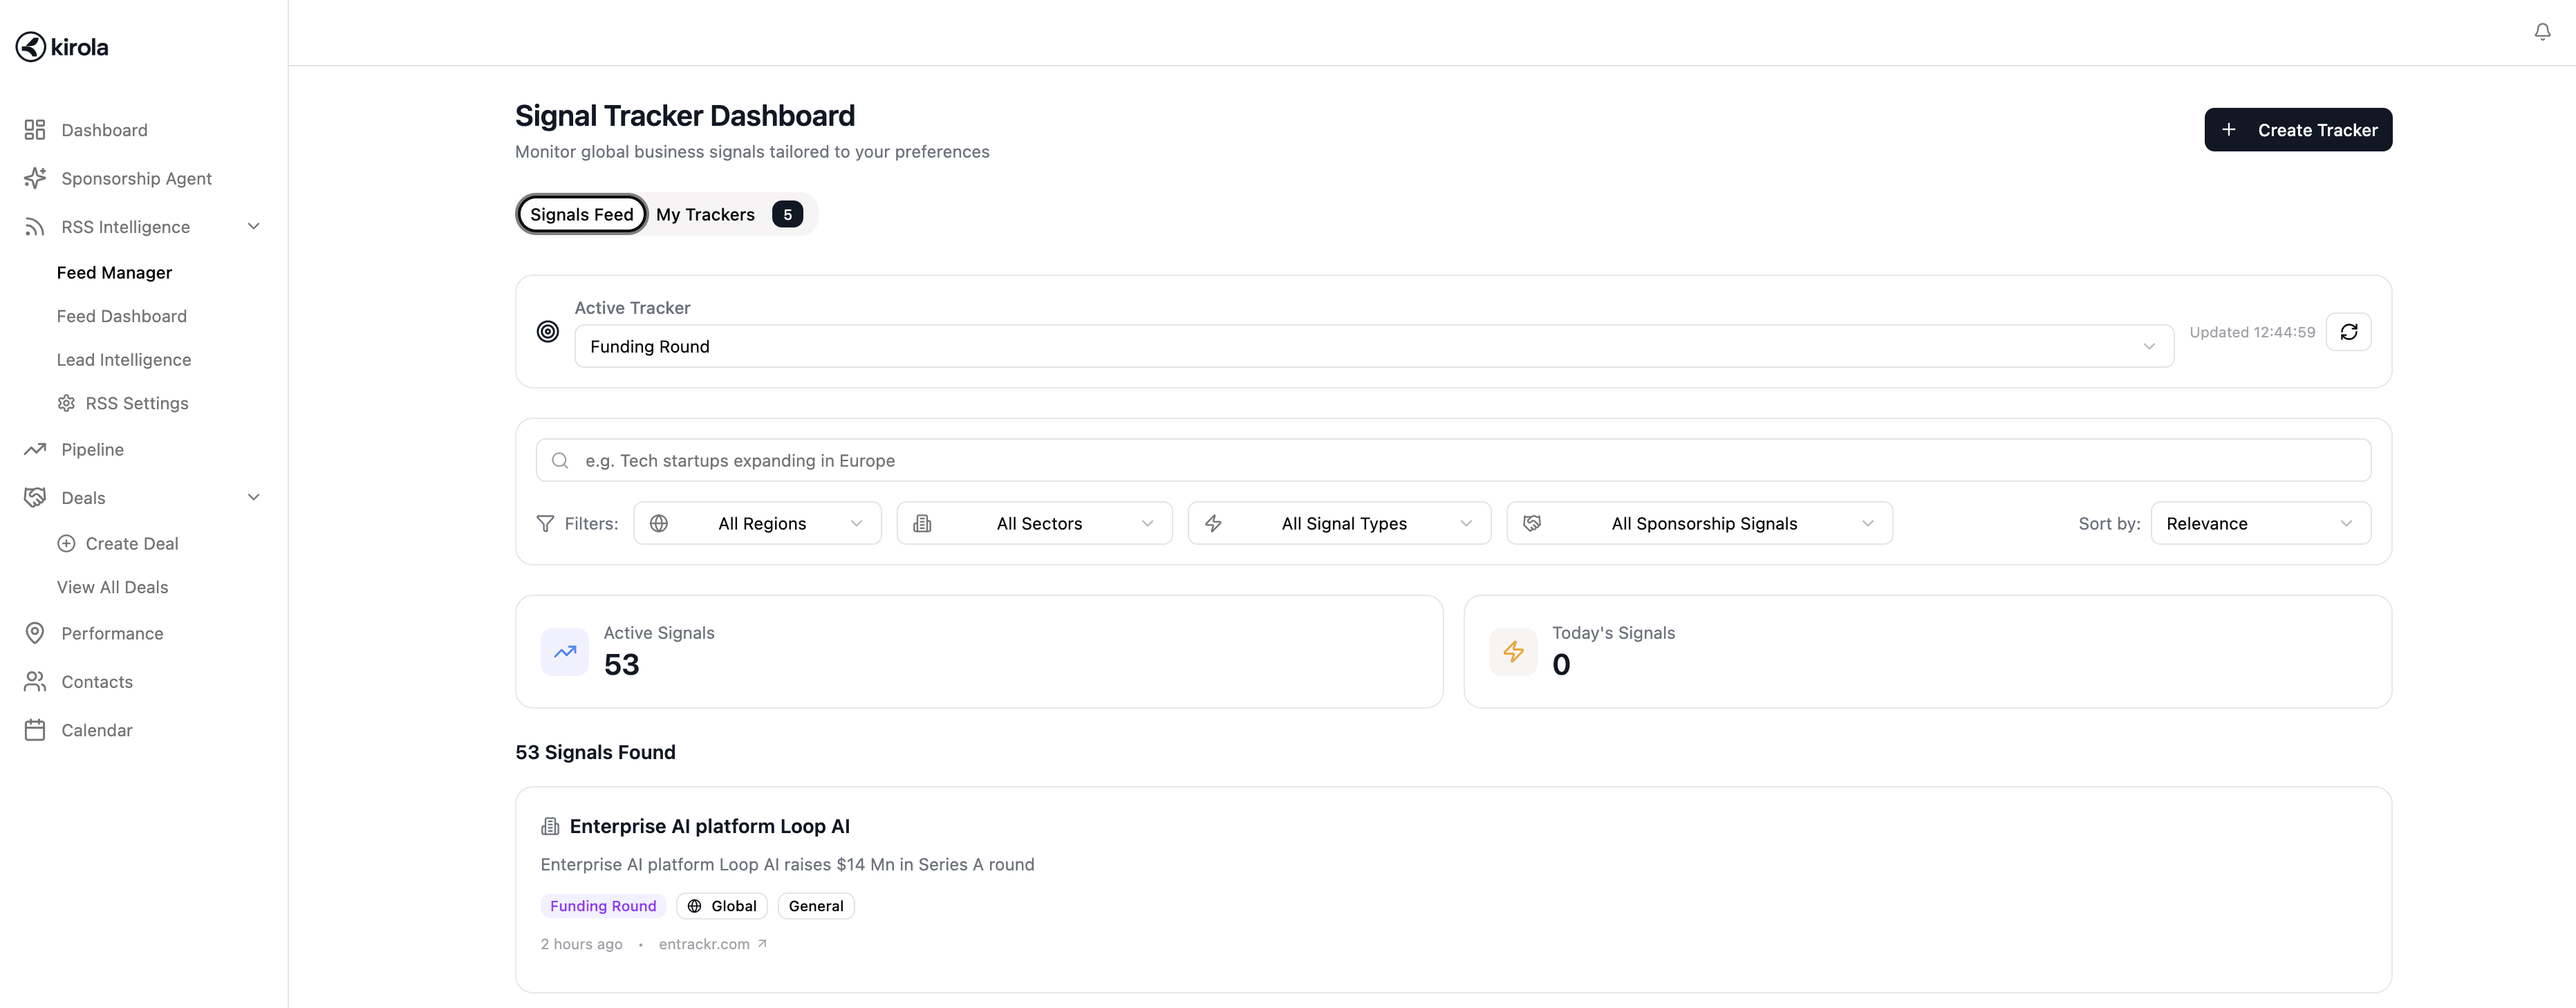Click the refresh signals icon button
Screen dimensions: 2576x1008
click(2348, 332)
